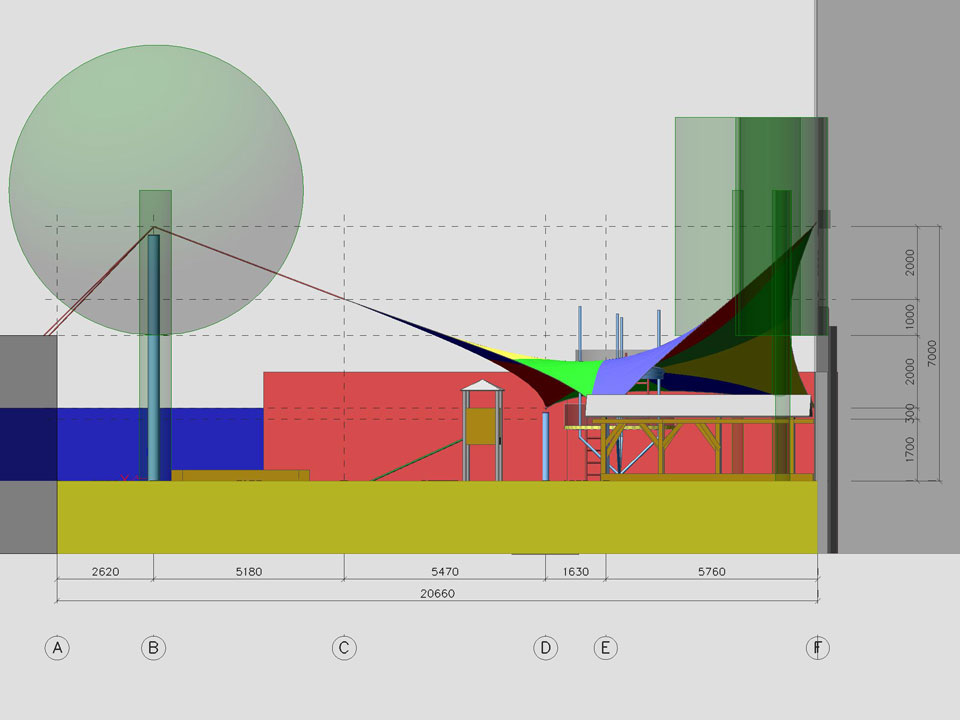Click the 2620 dimension label
Image resolution: width=960 pixels, height=720 pixels.
click(x=105, y=572)
